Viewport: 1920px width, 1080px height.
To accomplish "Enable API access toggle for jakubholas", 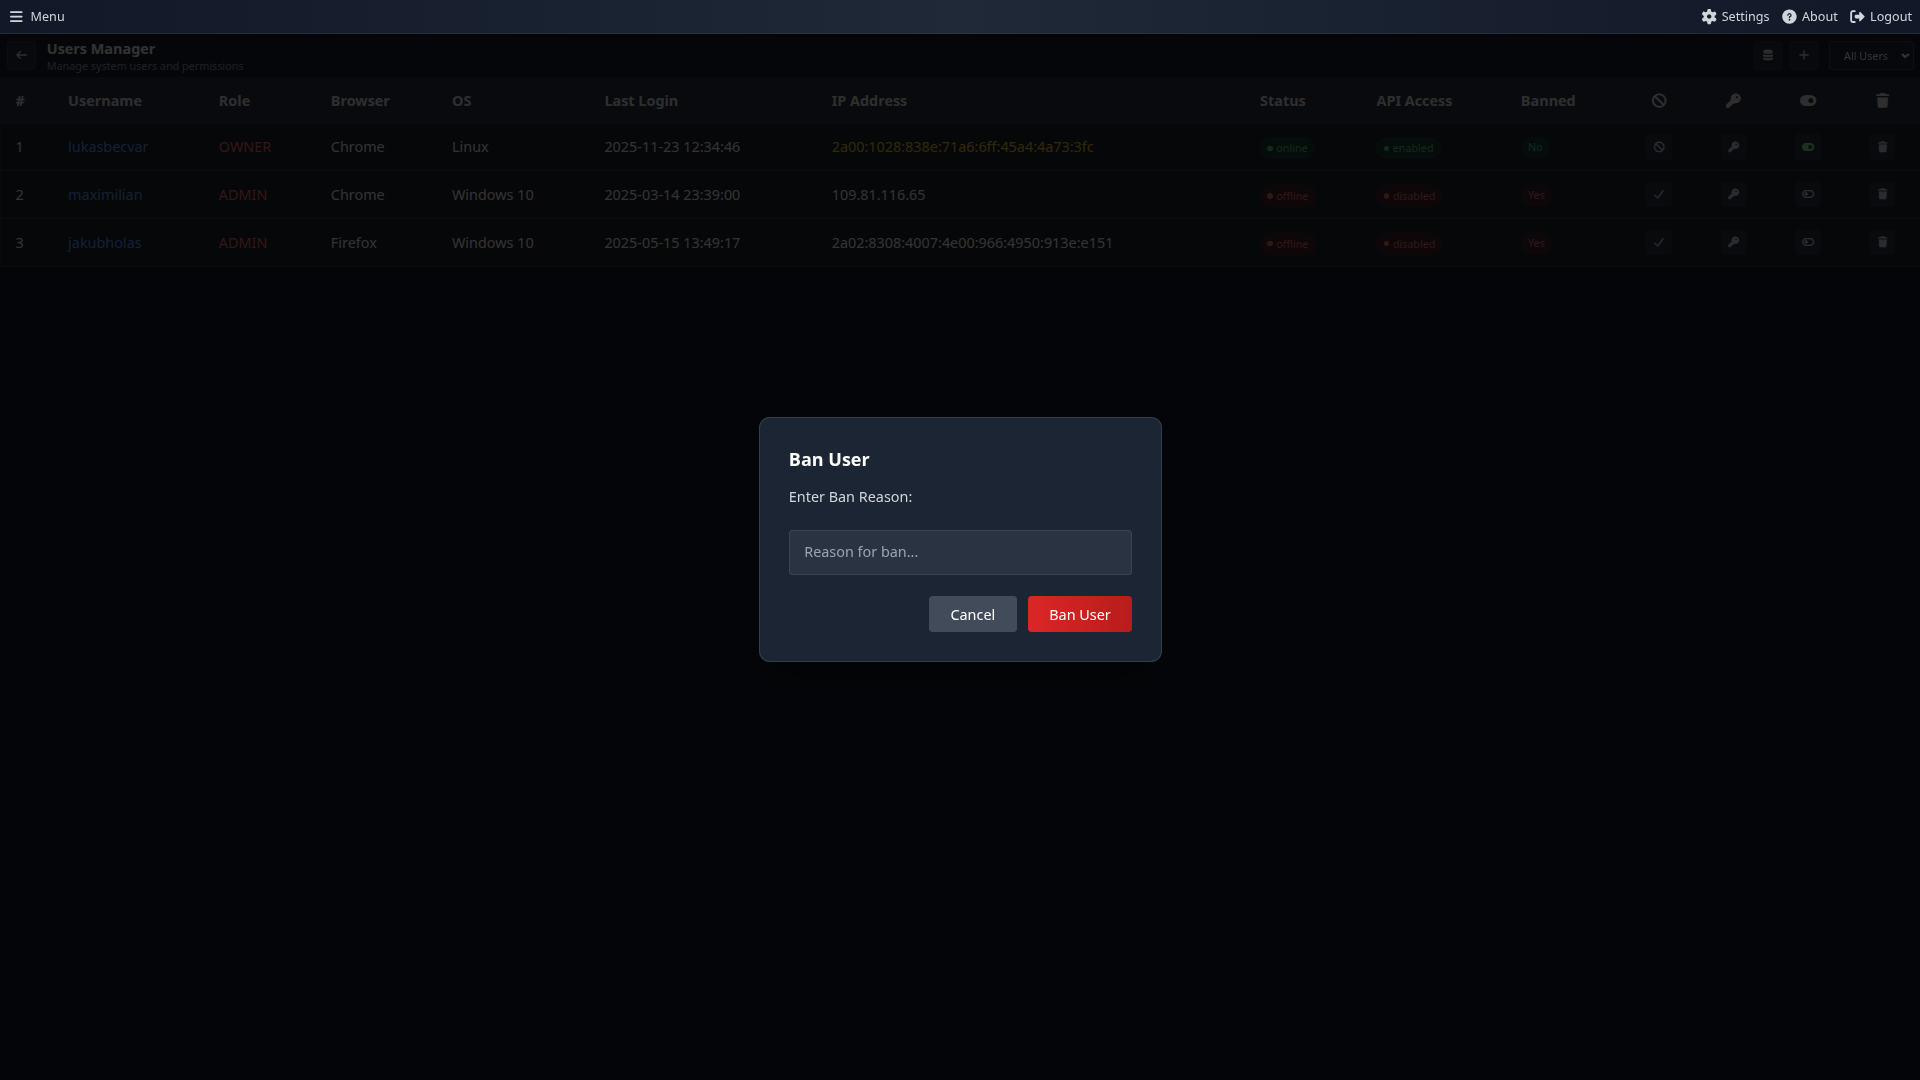I will point(1809,242).
